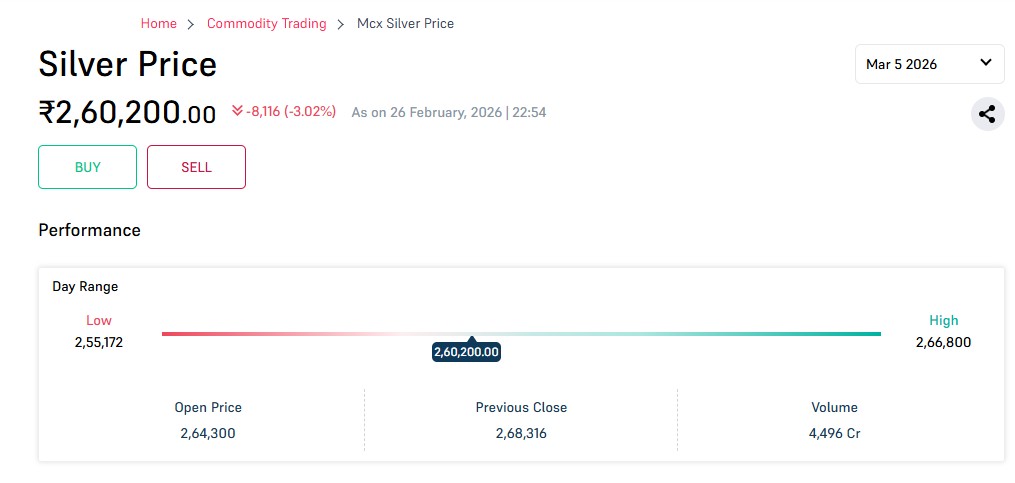This screenshot has width=1015, height=483.
Task: Click the dropdown arrow beside Mar 5 2026
Action: tap(985, 63)
